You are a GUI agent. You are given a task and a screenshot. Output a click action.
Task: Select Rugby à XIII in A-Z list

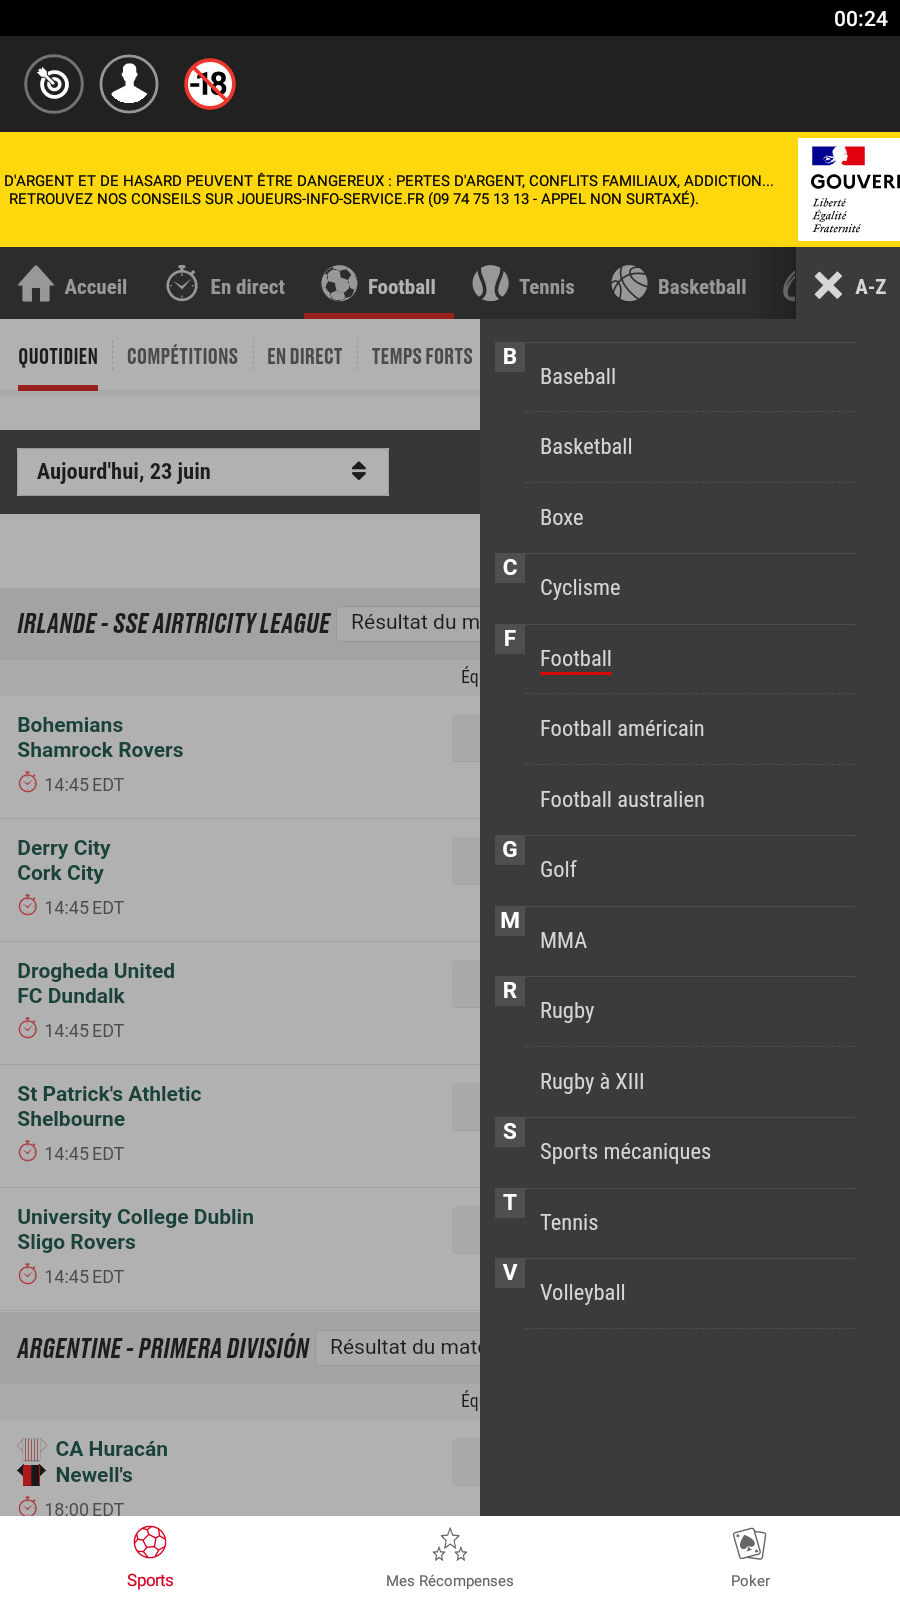[592, 1082]
